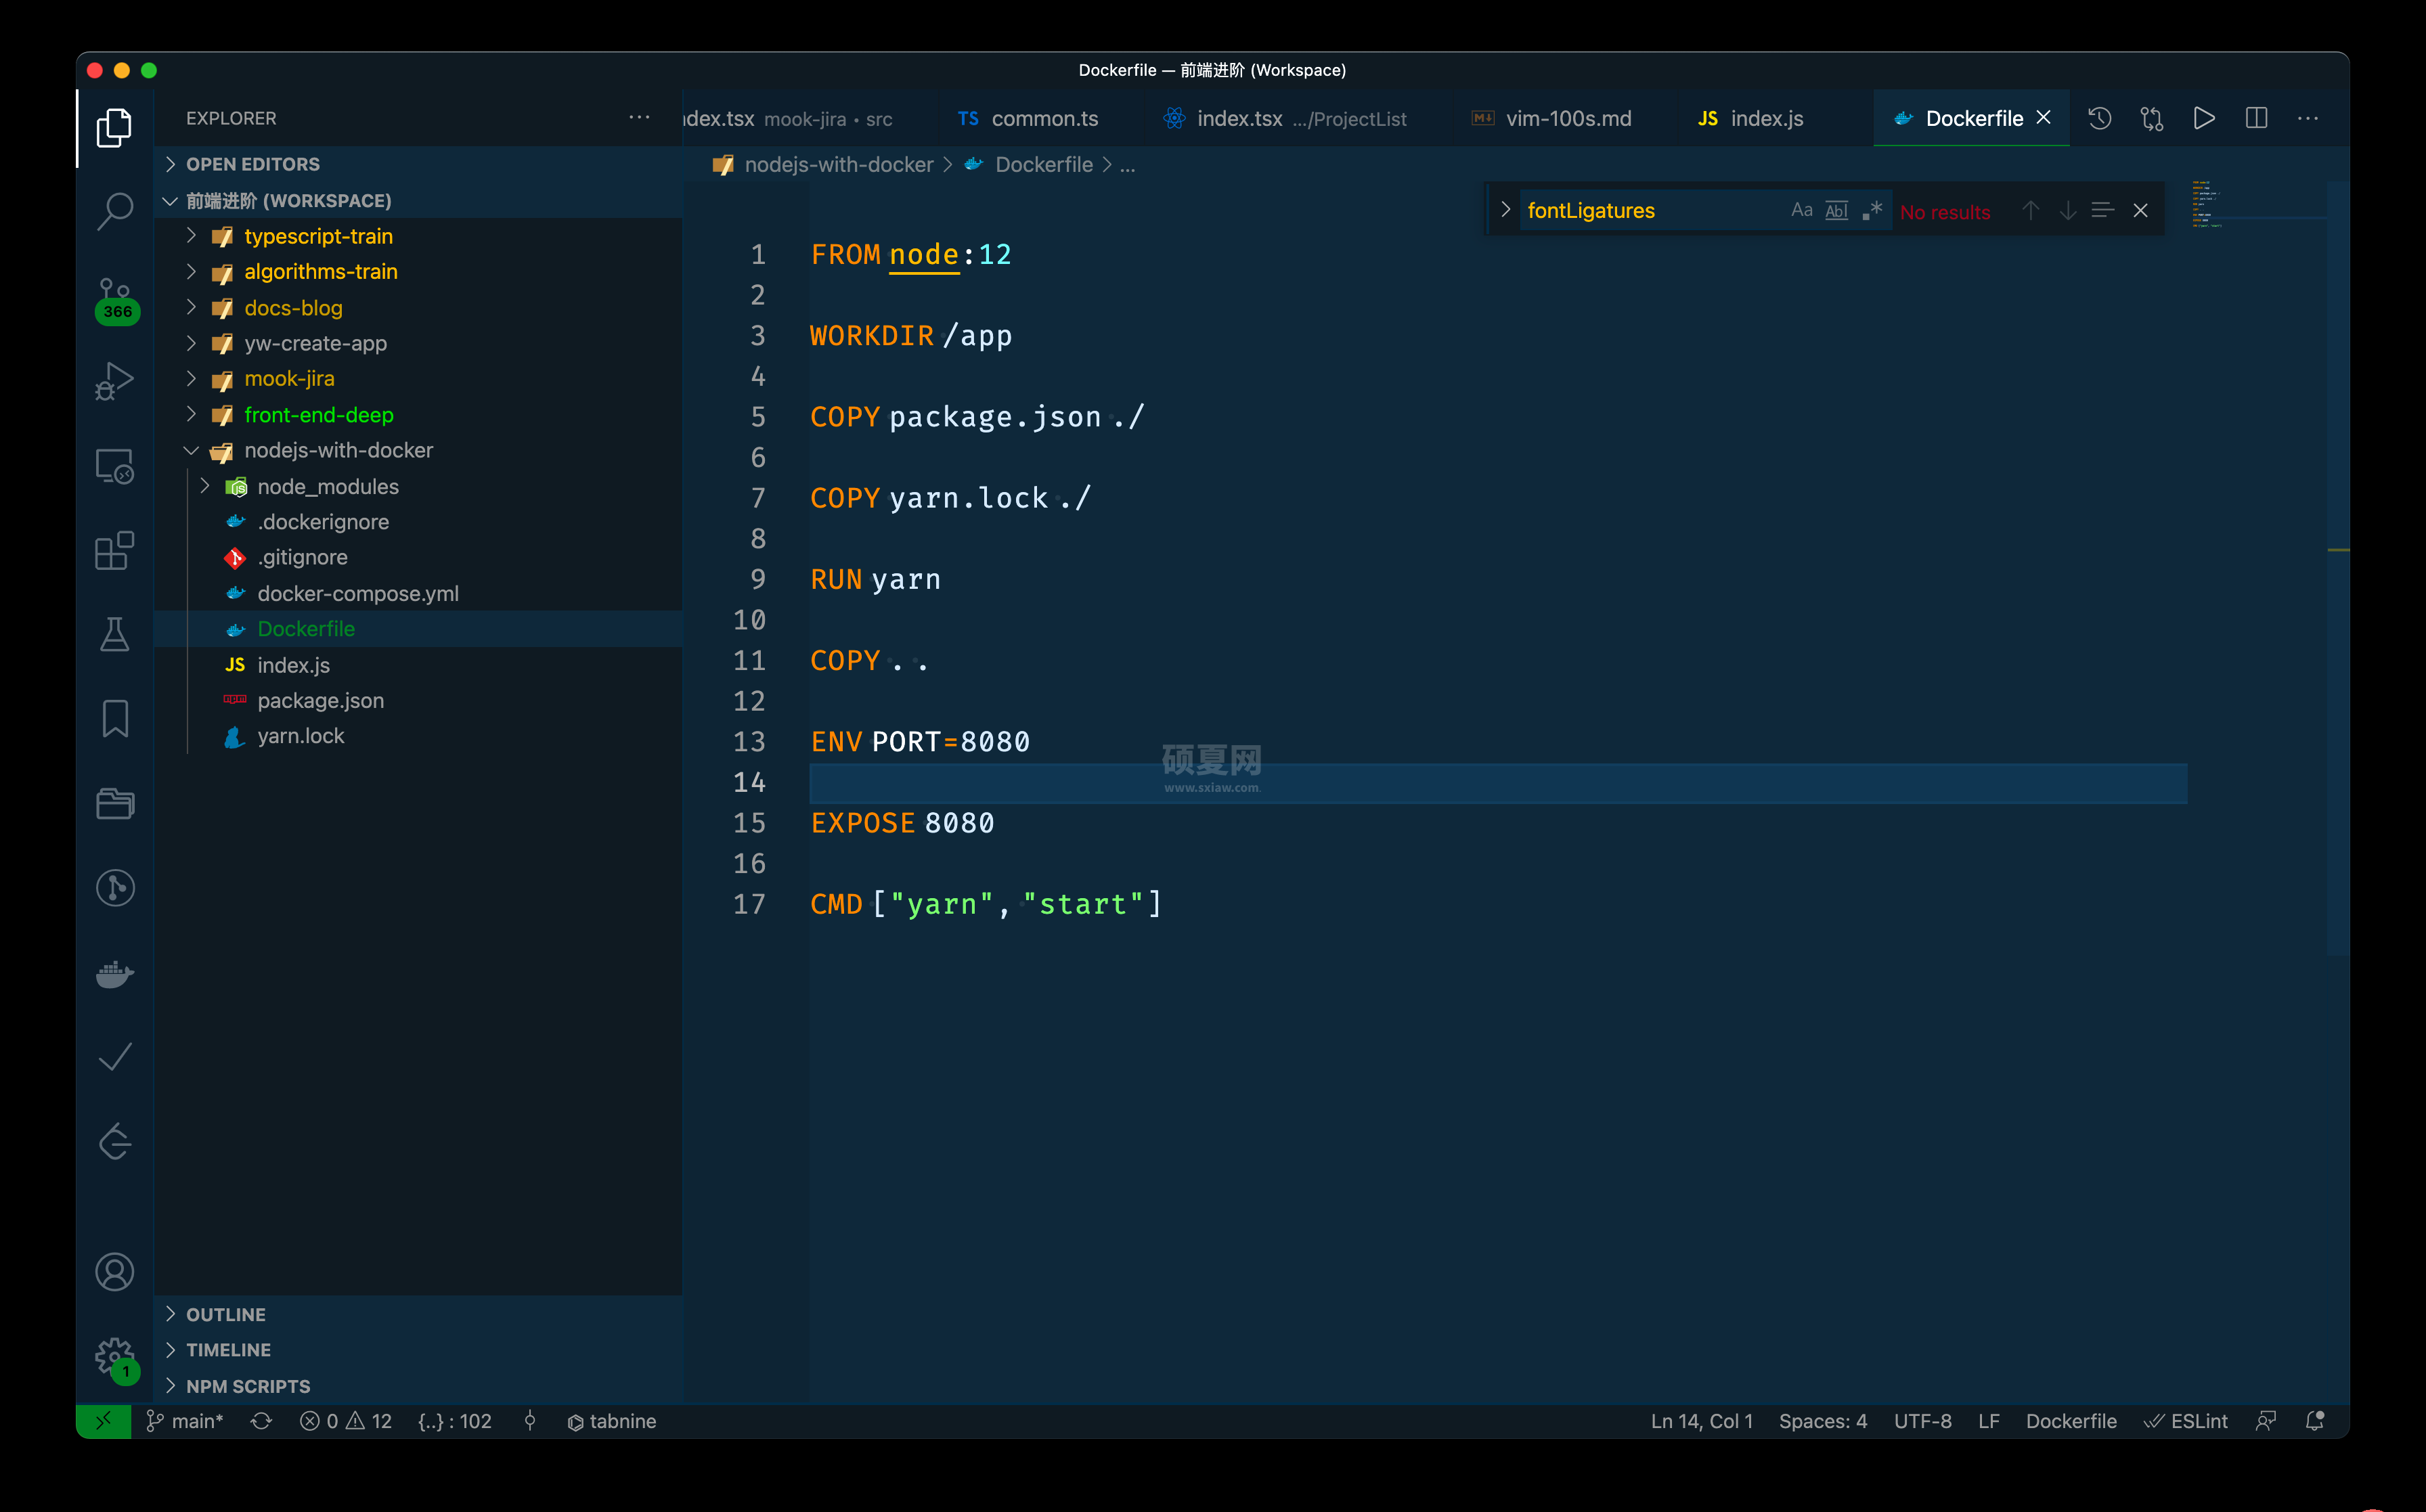The width and height of the screenshot is (2426, 1512).
Task: Expand the OPEN EDITORS section
Action: tap(418, 164)
